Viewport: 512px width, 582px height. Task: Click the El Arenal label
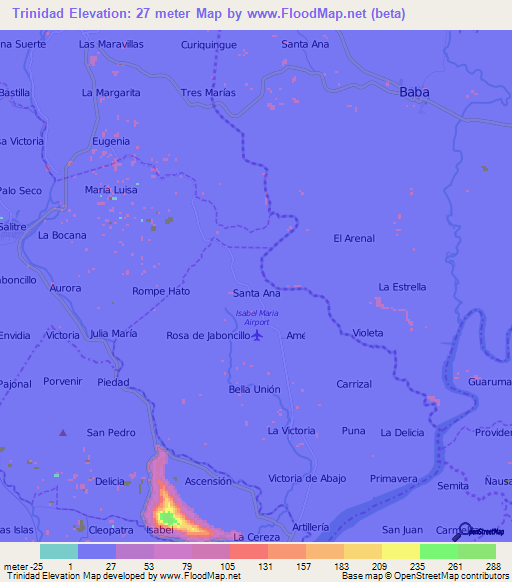click(354, 238)
